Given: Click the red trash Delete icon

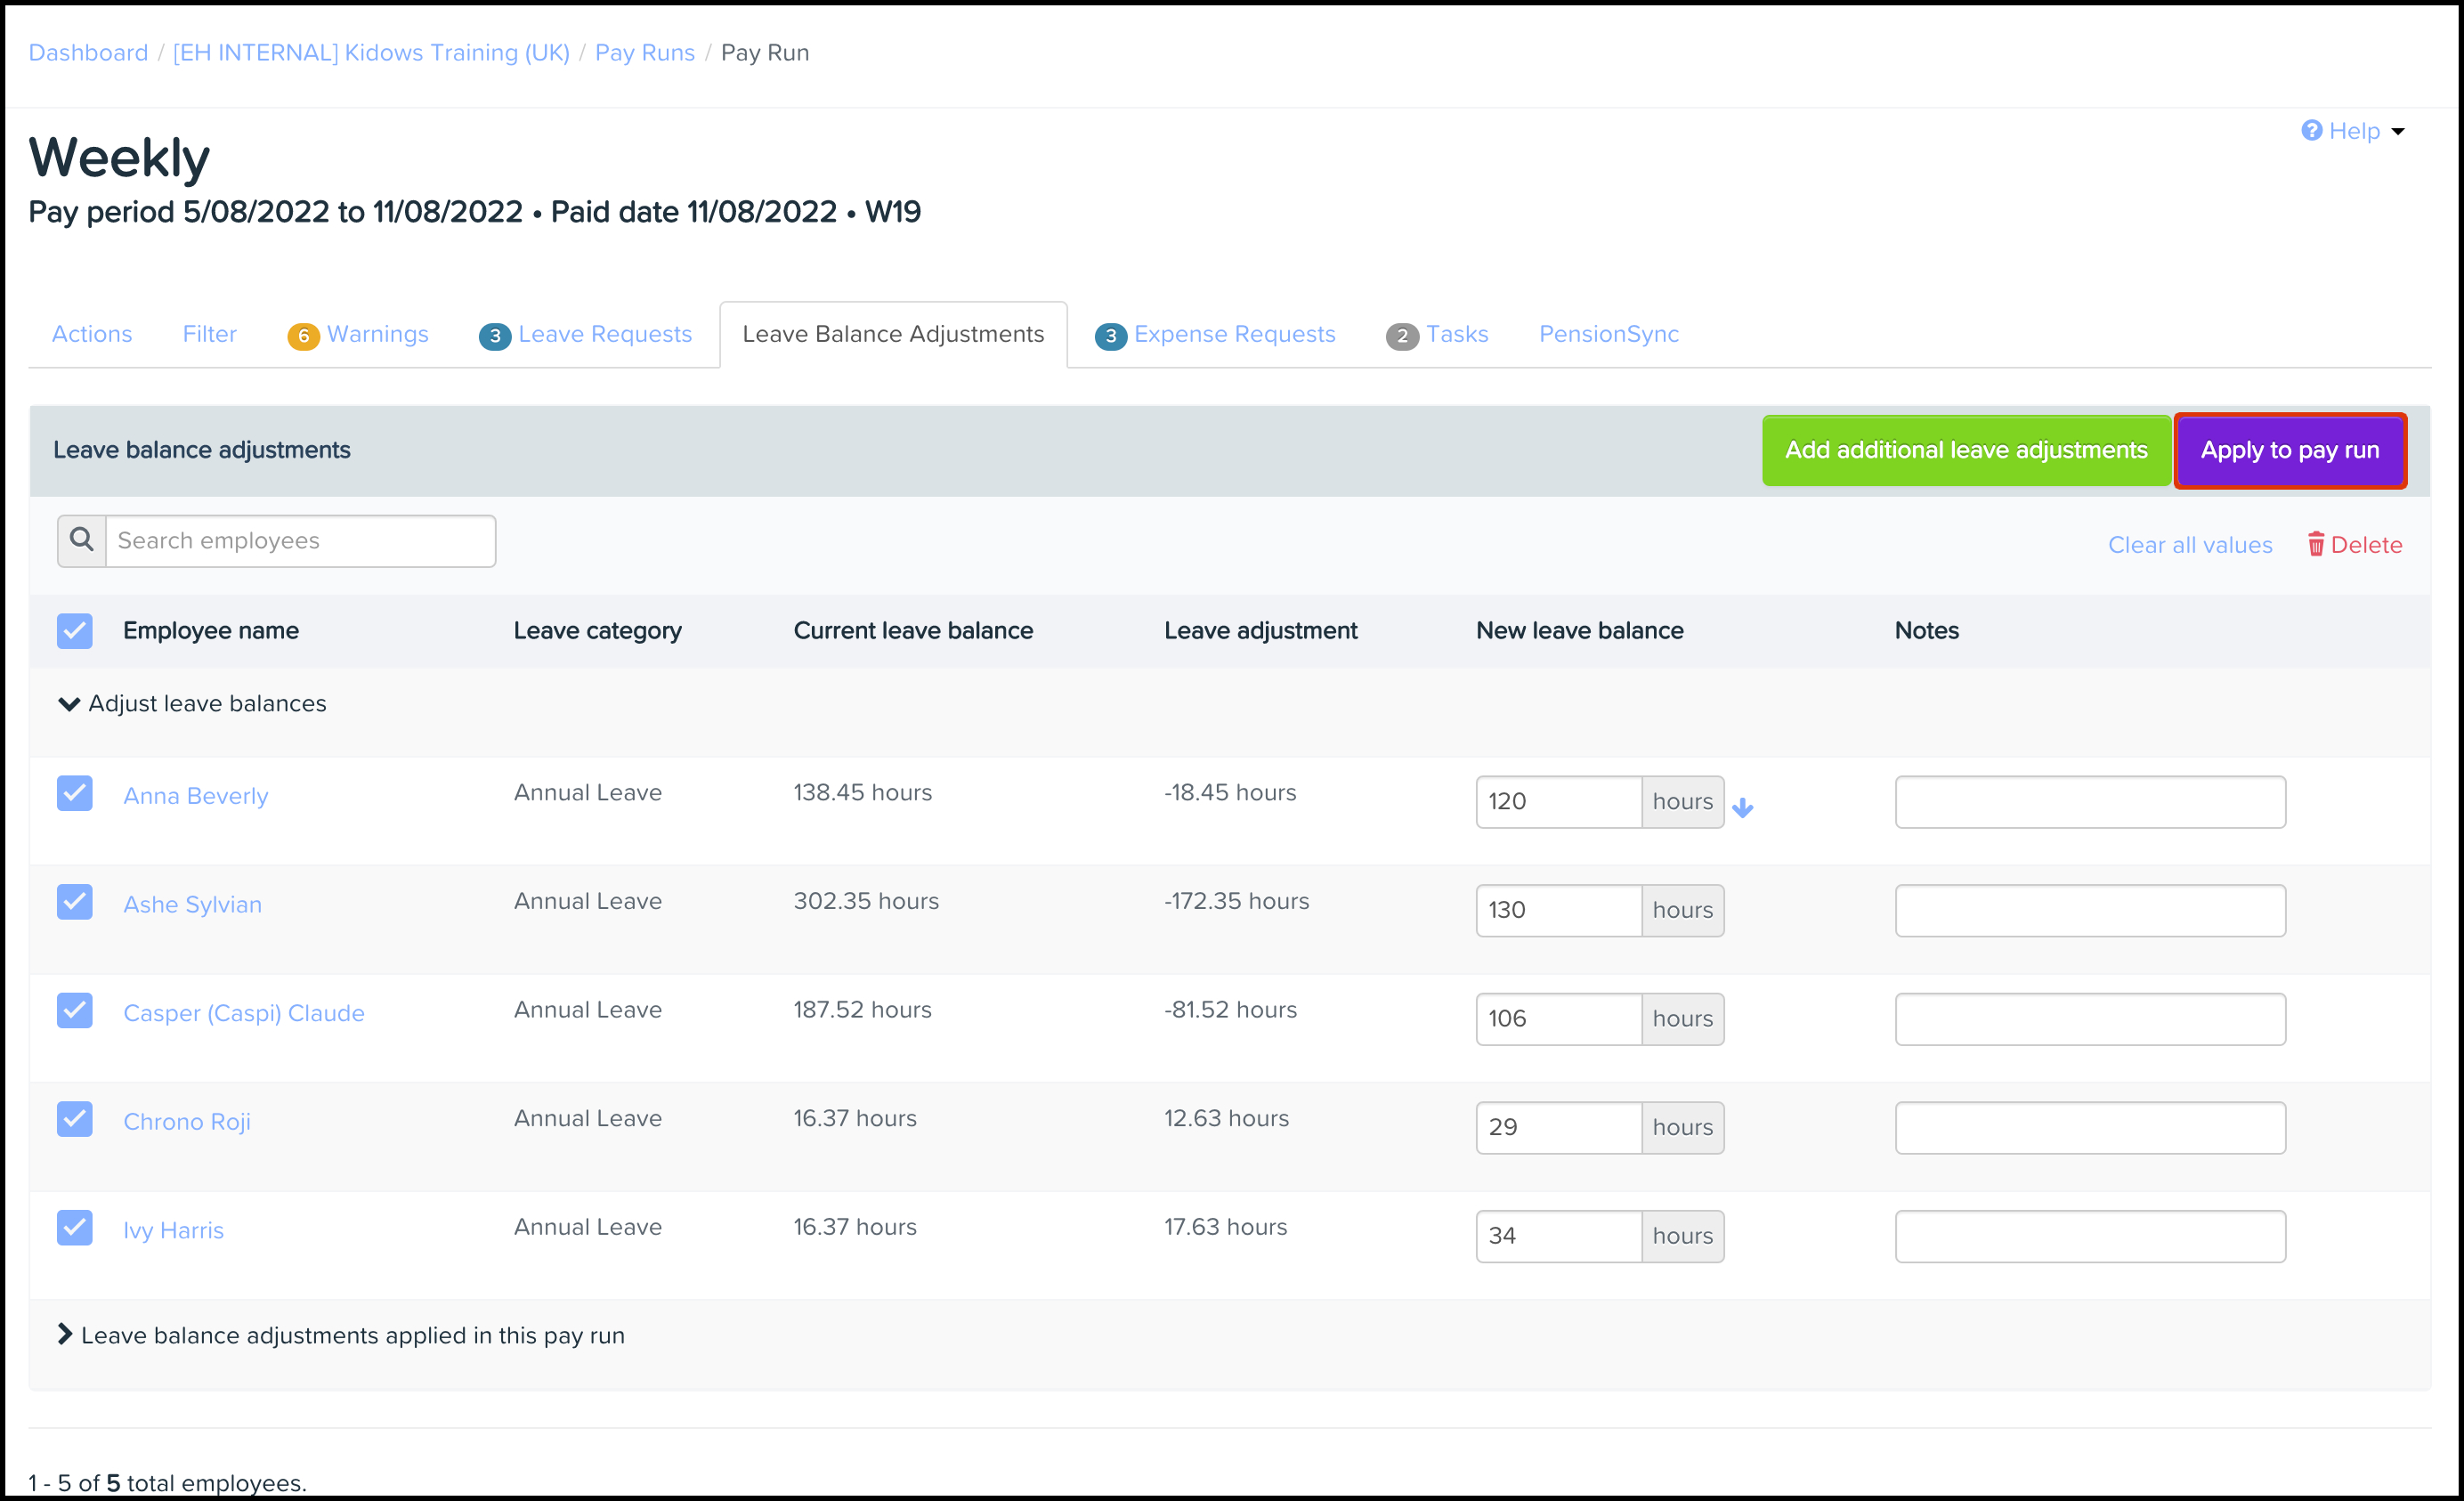Looking at the screenshot, I should click(x=2315, y=544).
